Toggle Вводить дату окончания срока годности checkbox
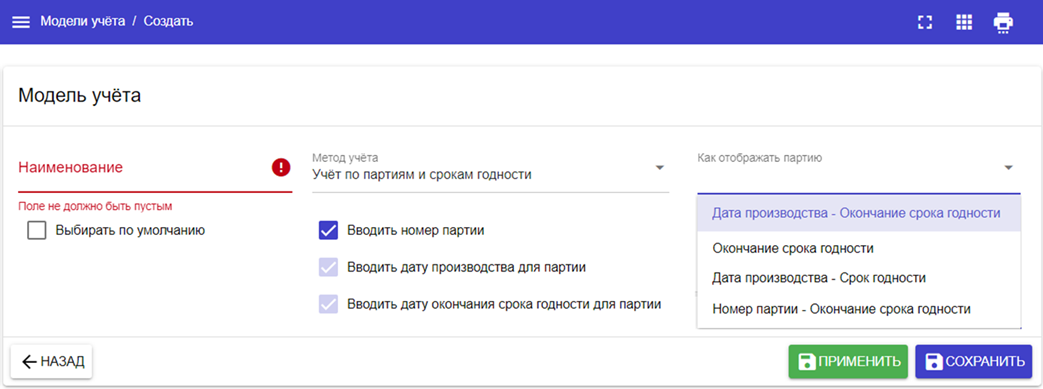The height and width of the screenshot is (389, 1043). (329, 305)
